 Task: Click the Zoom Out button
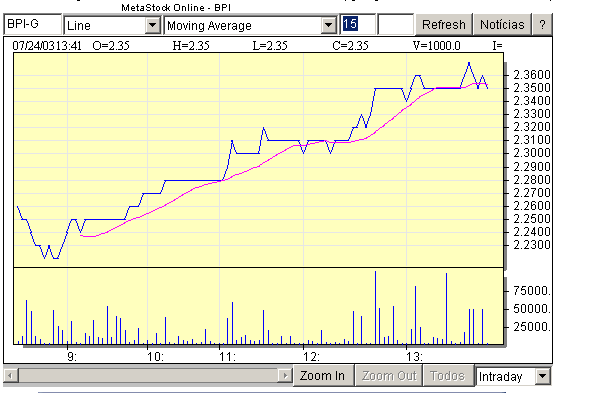pos(389,376)
